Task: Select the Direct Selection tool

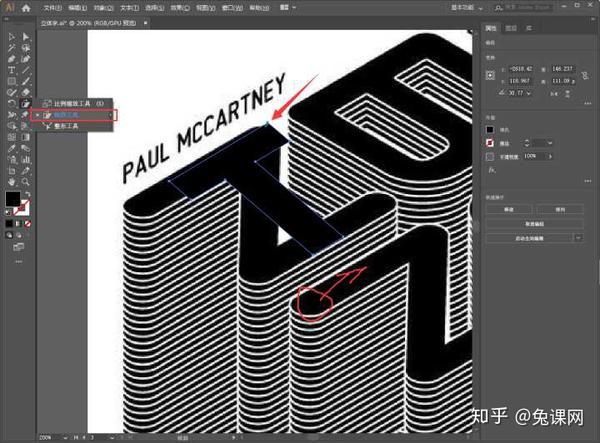Action: click(x=26, y=37)
